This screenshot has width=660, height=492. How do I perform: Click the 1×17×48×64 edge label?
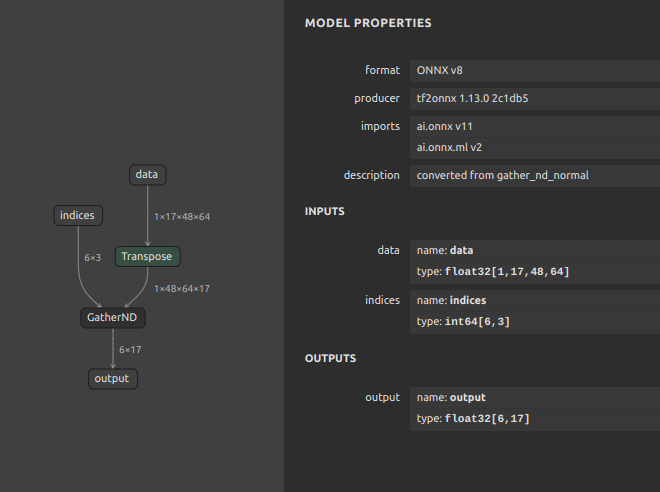(182, 217)
